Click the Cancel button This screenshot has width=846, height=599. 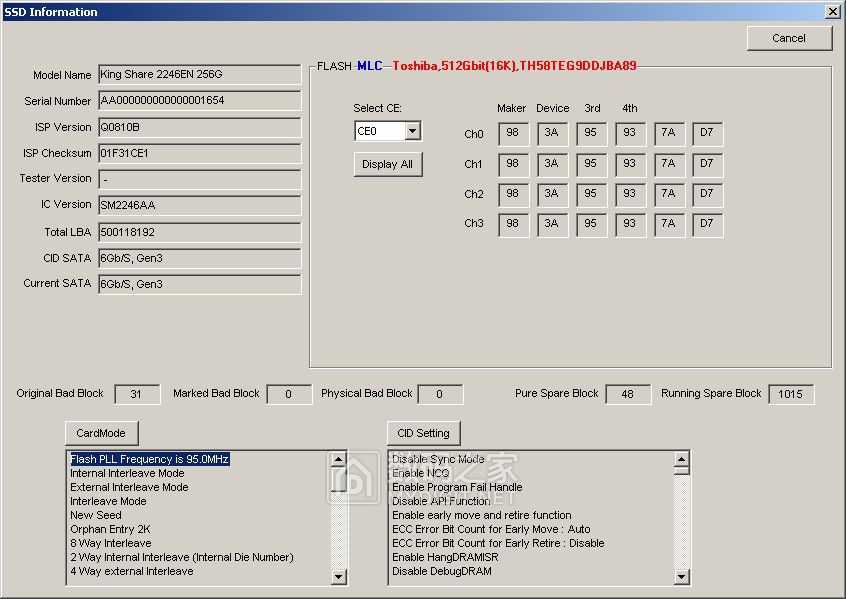(x=789, y=38)
